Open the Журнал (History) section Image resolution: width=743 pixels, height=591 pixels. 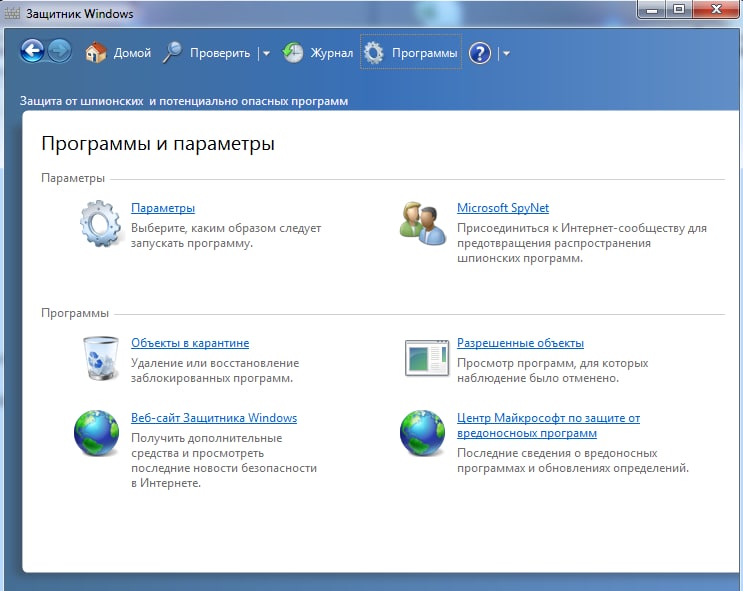coord(318,53)
